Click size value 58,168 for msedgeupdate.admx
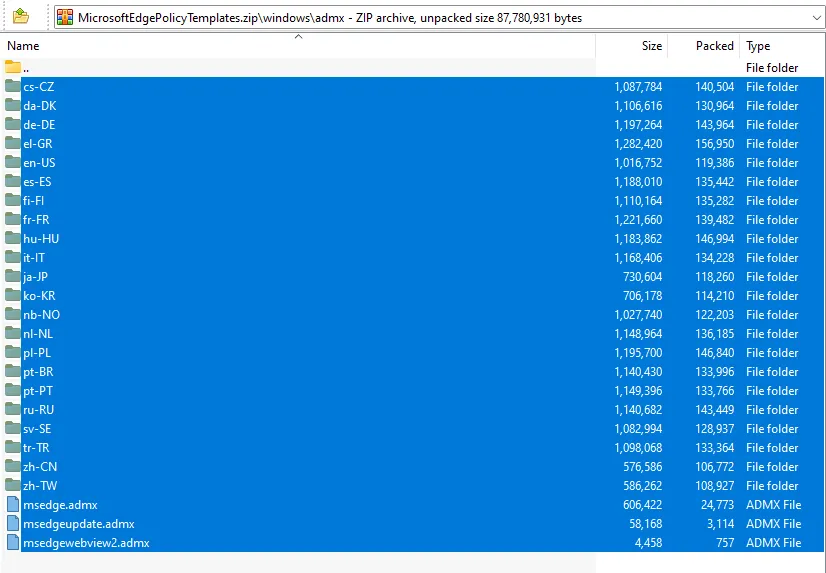The image size is (826, 573). coord(645,523)
